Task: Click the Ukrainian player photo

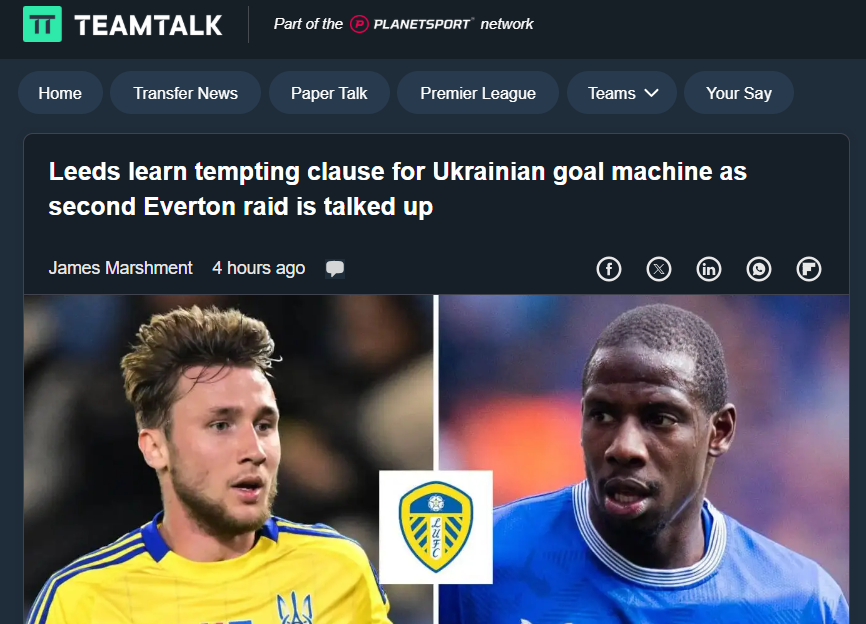Action: 228,459
